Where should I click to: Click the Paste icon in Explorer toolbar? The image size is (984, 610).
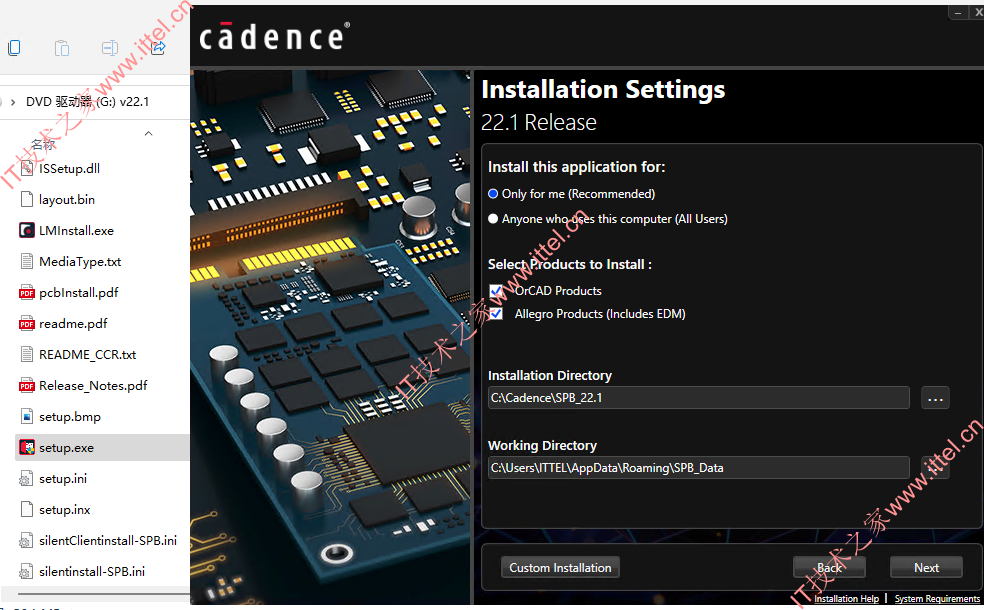pos(62,48)
